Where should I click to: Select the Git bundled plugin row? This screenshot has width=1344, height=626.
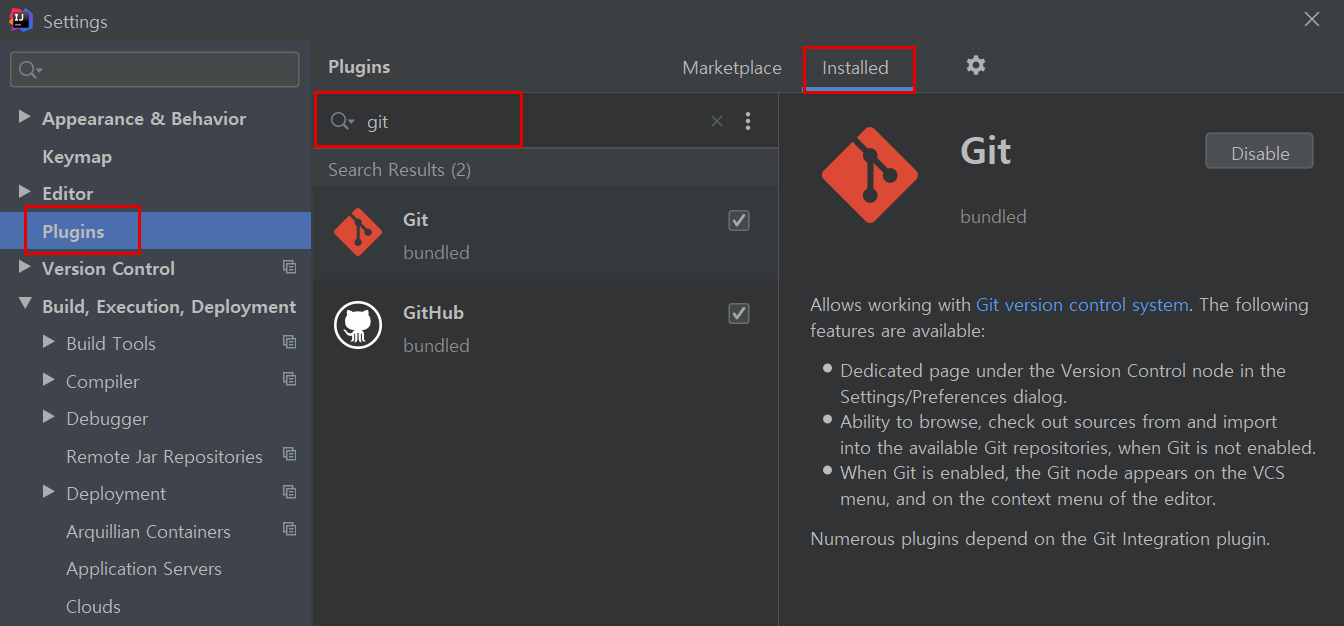point(545,232)
